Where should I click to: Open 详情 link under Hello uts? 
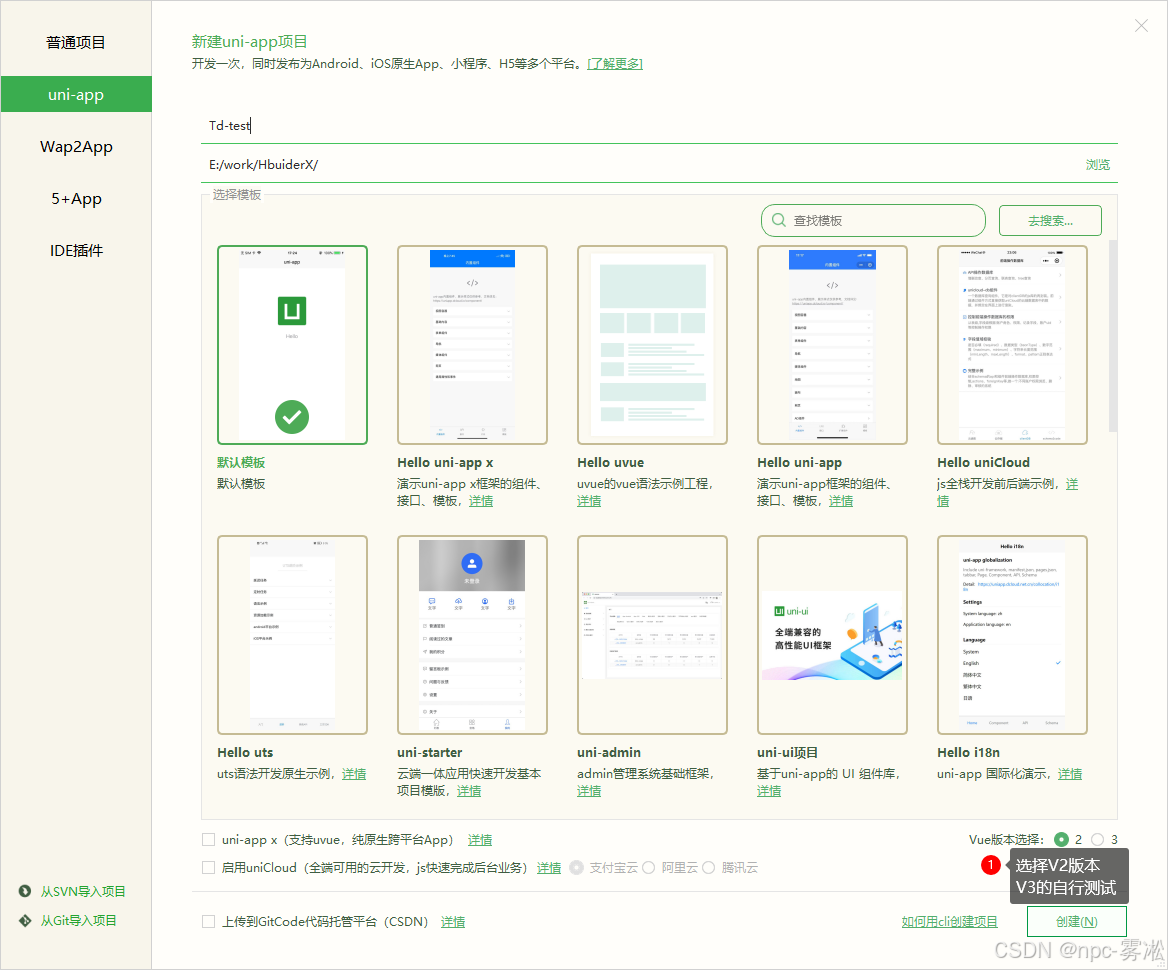354,773
